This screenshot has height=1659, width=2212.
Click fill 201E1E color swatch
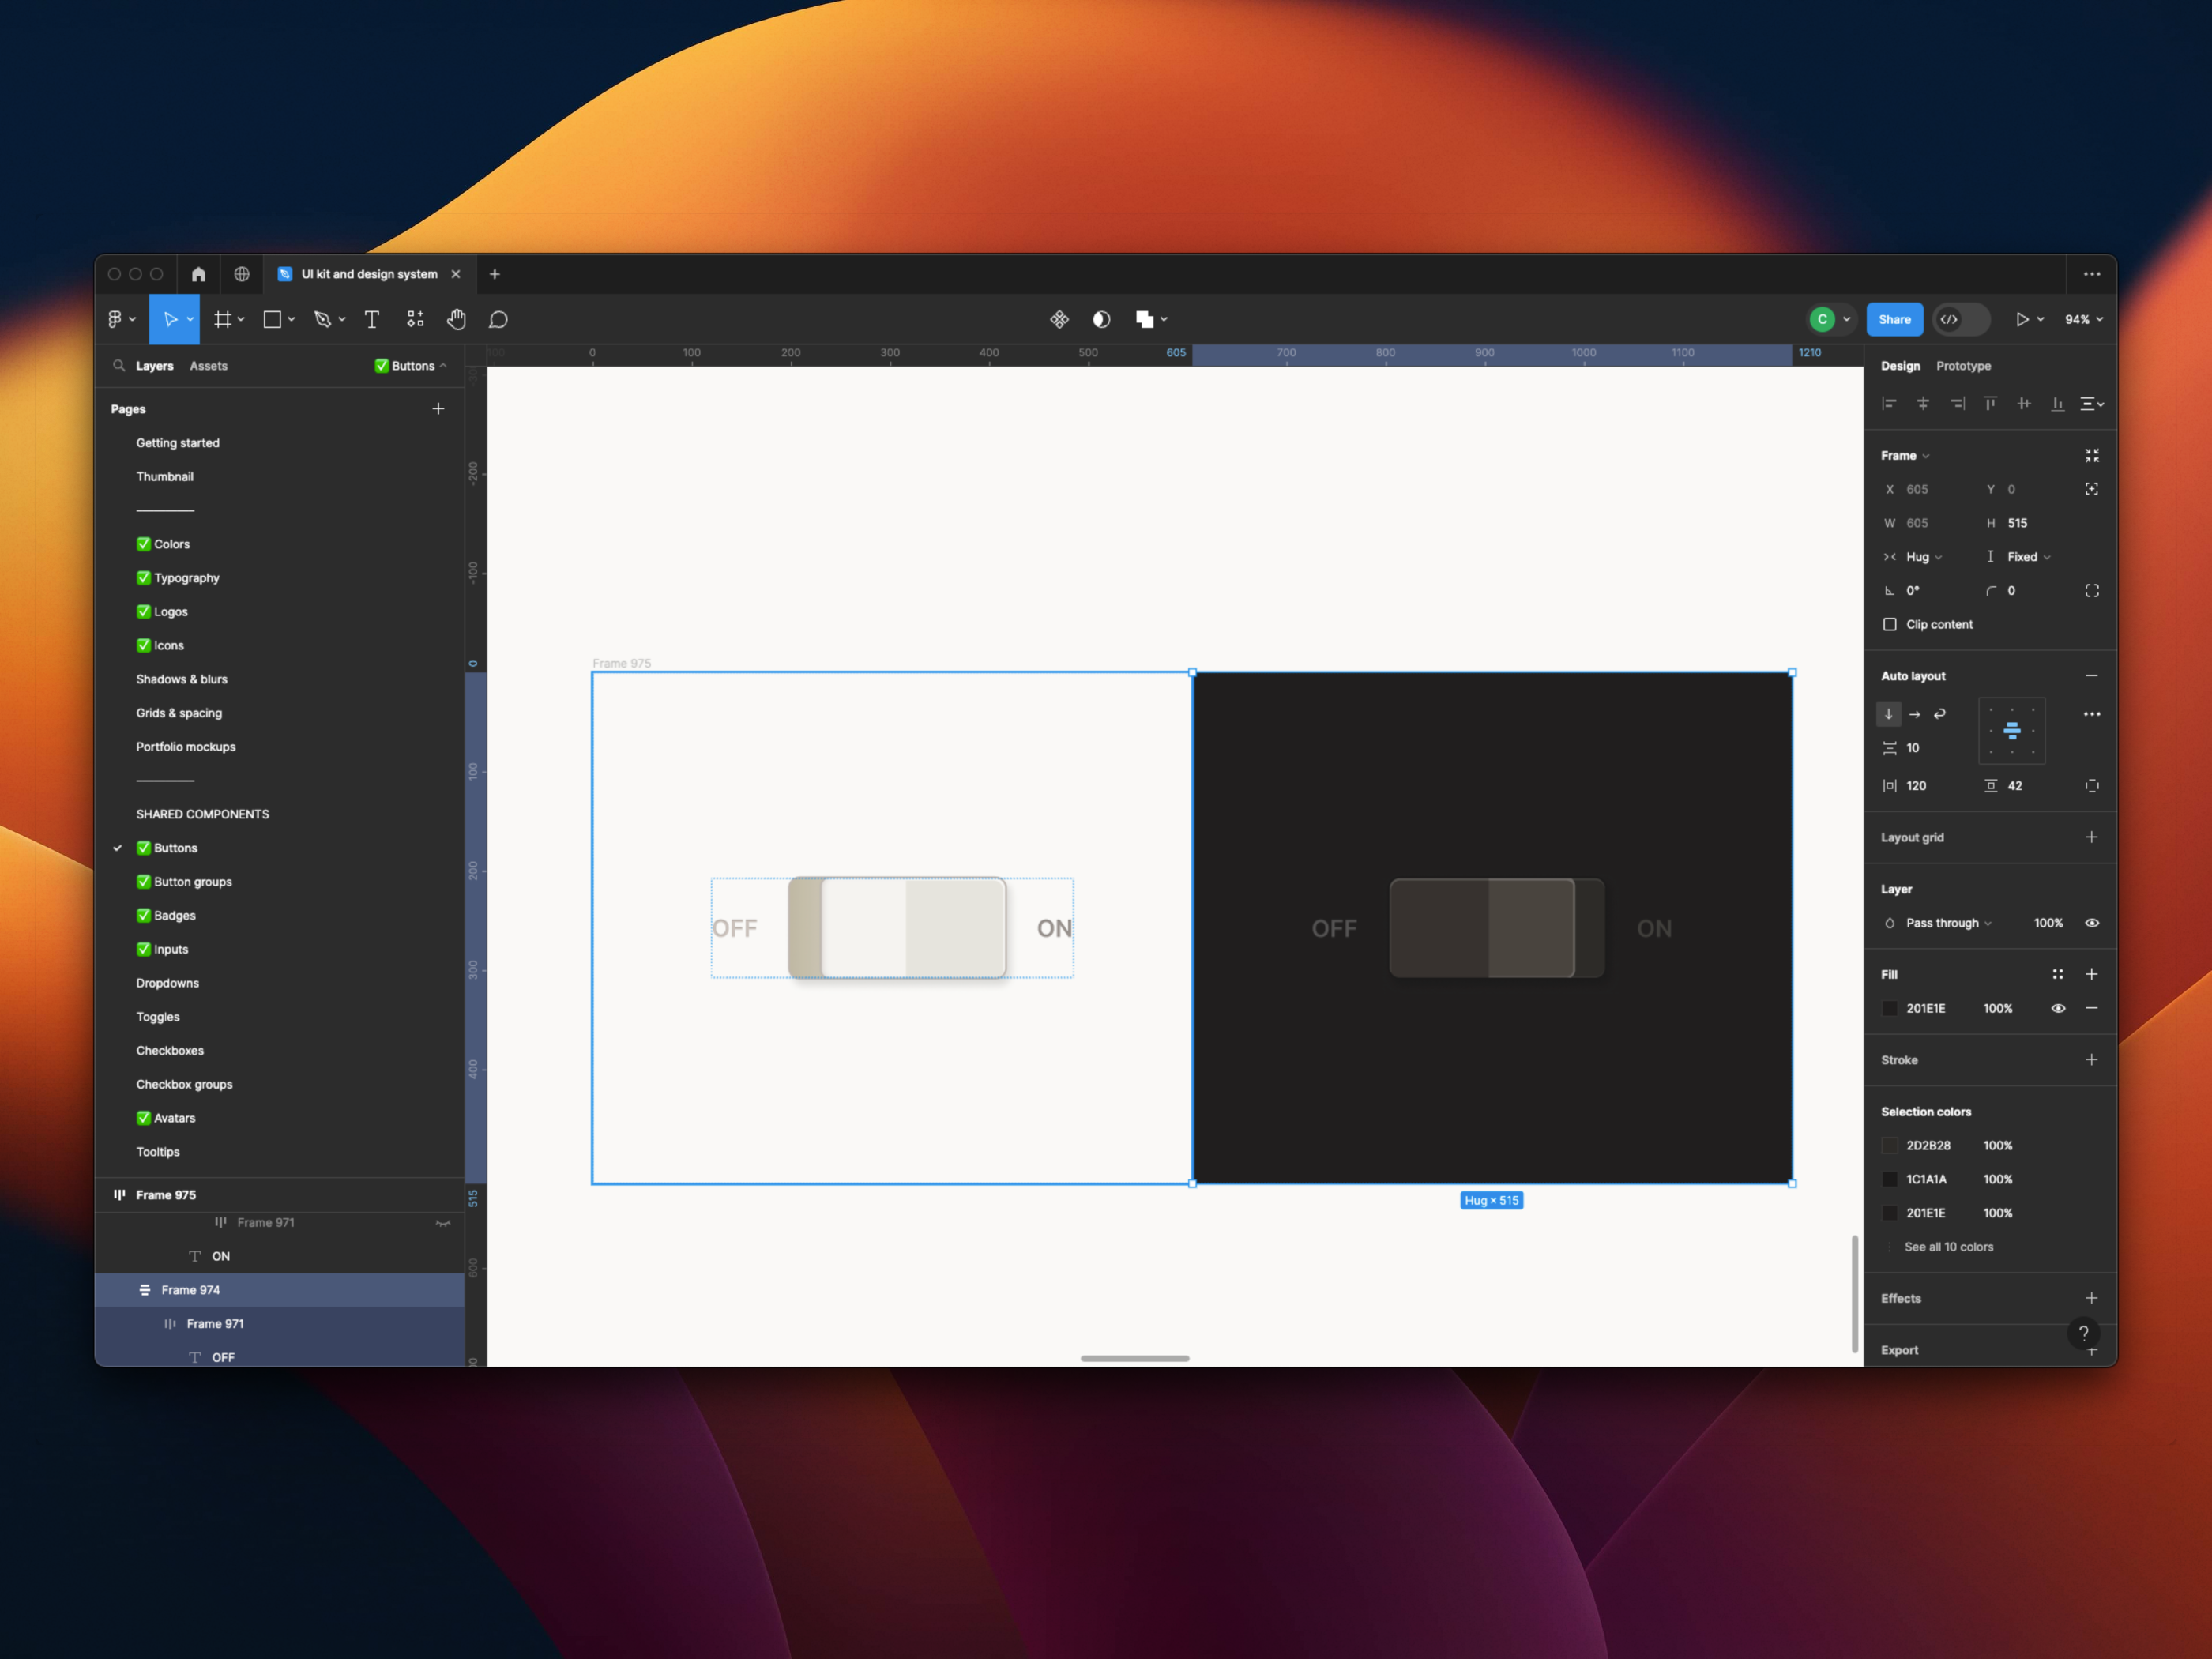(x=1890, y=1008)
